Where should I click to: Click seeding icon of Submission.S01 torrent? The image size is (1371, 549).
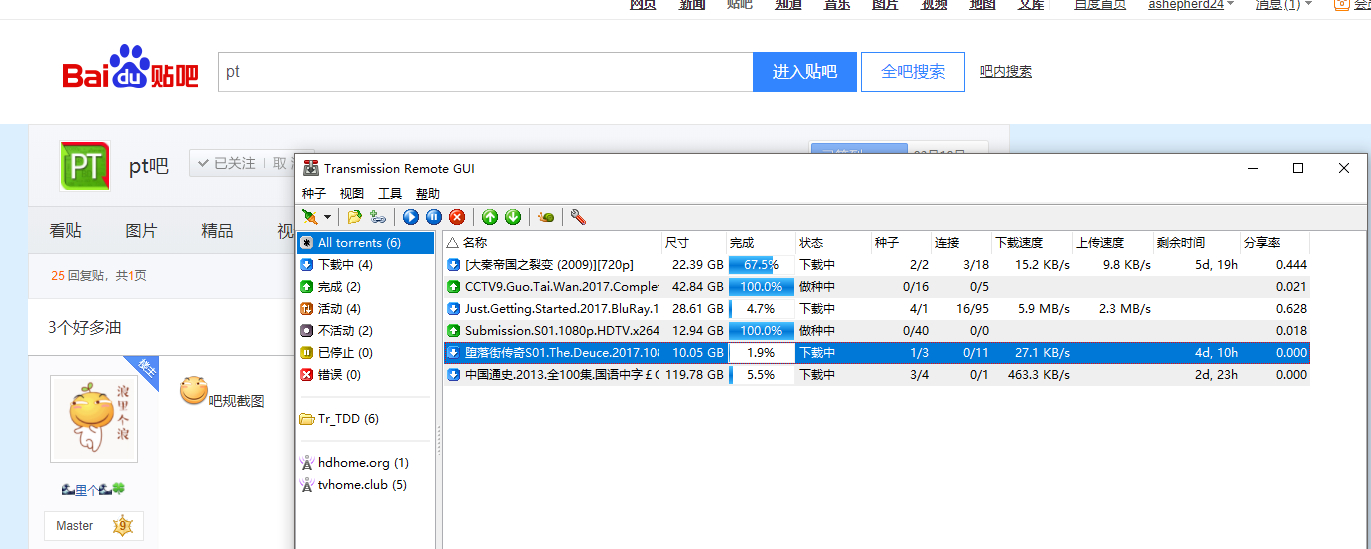coord(454,330)
